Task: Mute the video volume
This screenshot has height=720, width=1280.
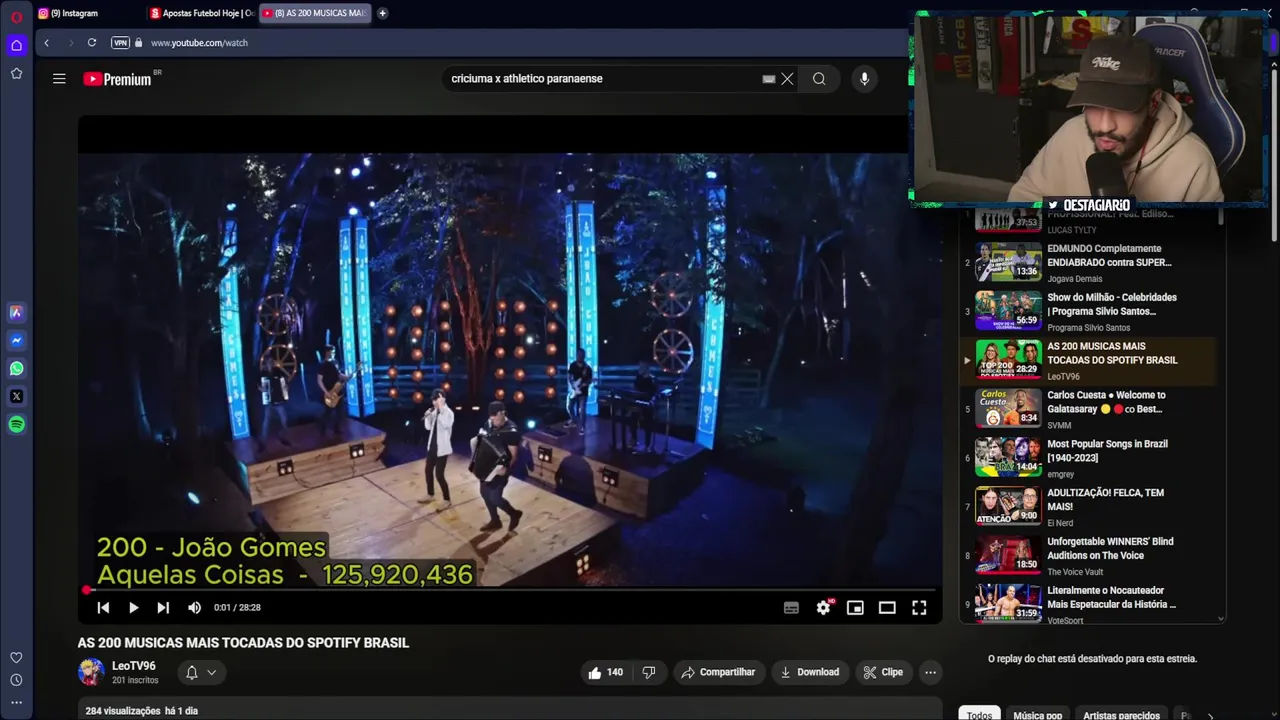Action: (x=194, y=607)
